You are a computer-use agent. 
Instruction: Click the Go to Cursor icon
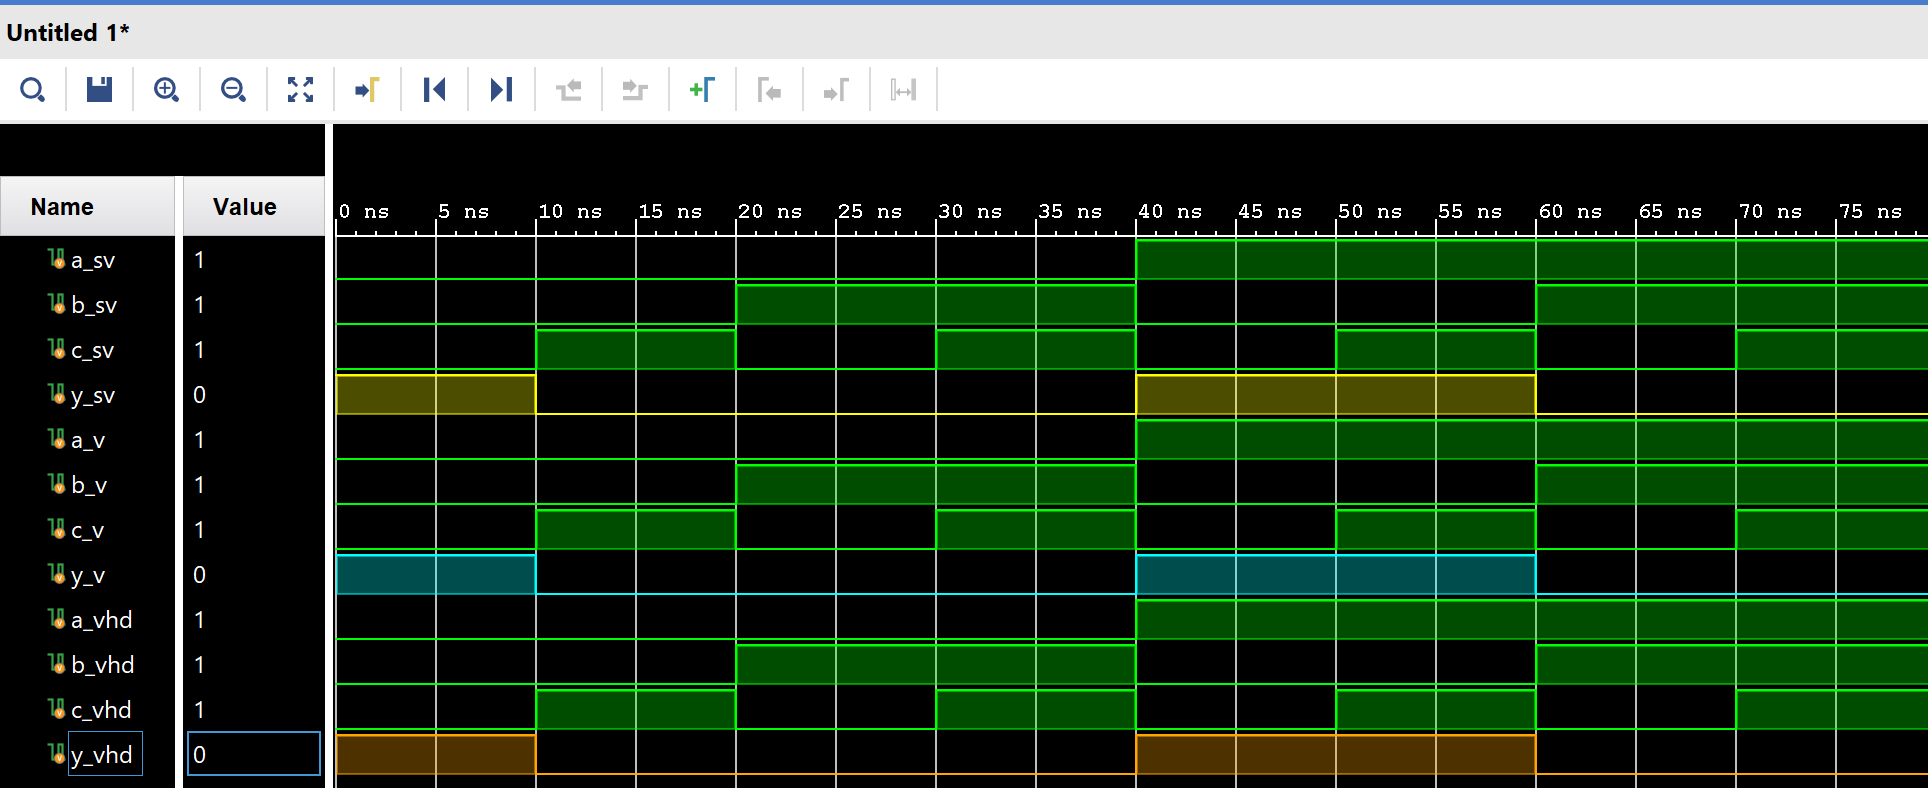[x=367, y=90]
